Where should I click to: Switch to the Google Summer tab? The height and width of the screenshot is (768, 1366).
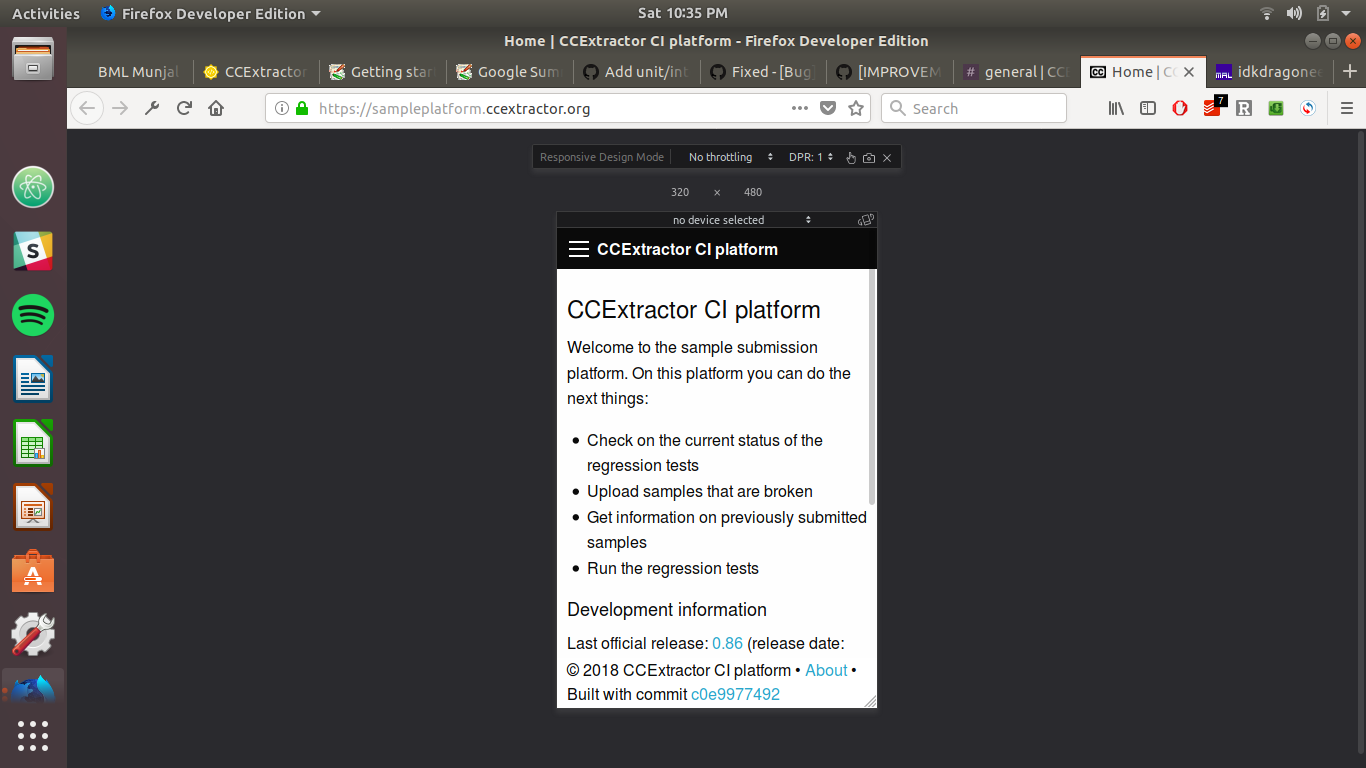click(x=510, y=72)
